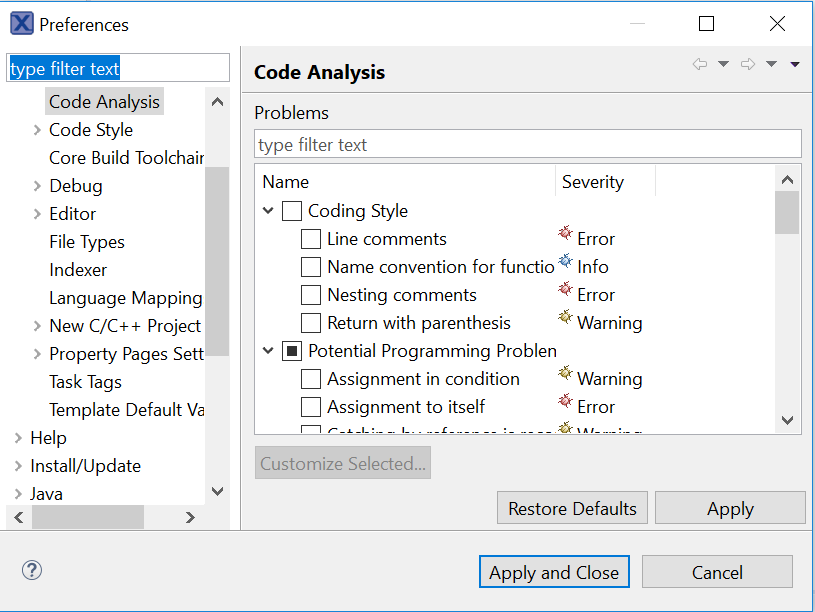Check the Assignment in condition checkbox
The image size is (815, 612).
(x=311, y=379)
